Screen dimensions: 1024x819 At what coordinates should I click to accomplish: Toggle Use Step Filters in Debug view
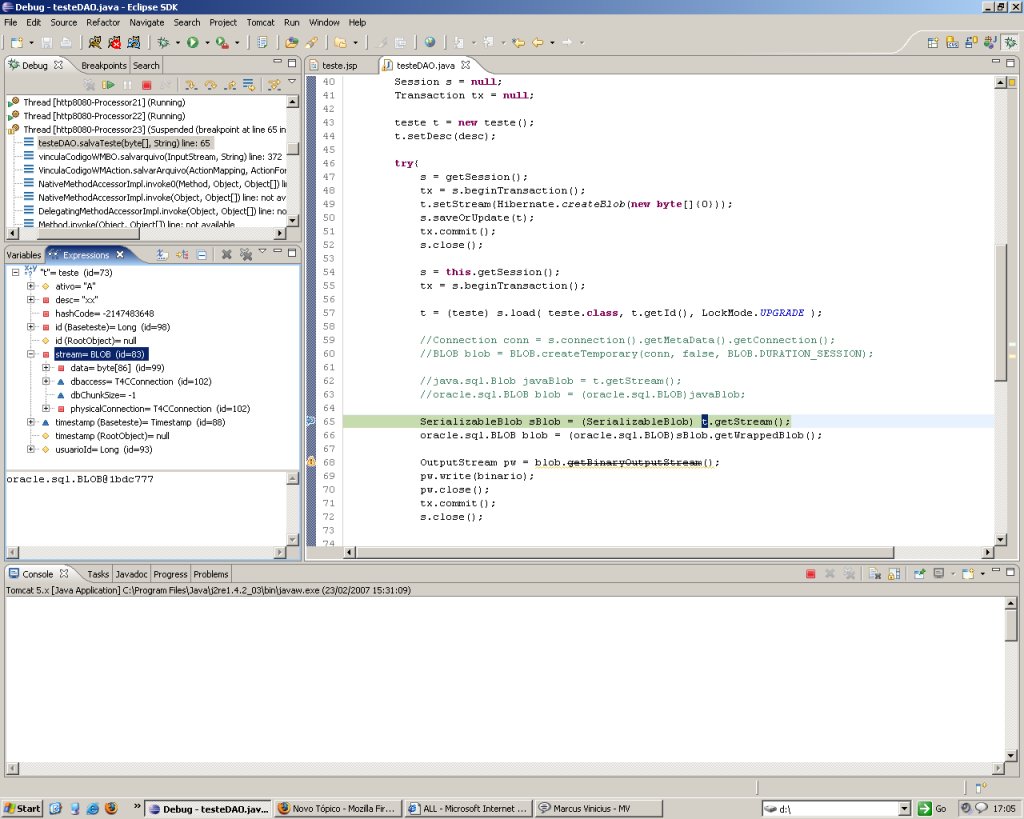(x=274, y=85)
